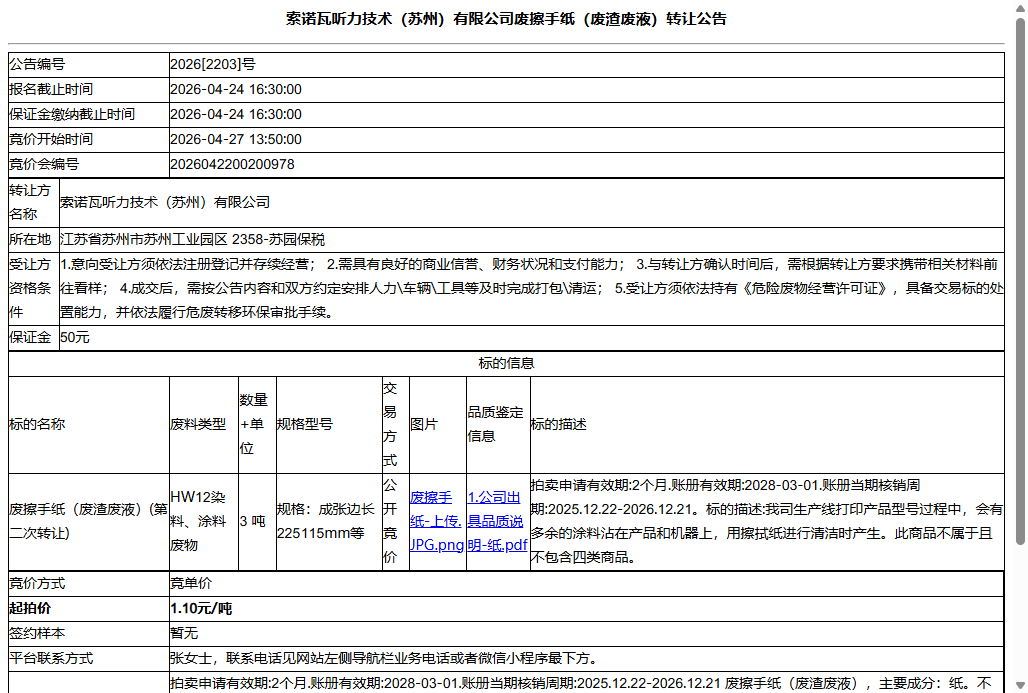Viewport: 1028px width, 693px height.
Task: Click the 报名截止时间 label
Action: 51,89
